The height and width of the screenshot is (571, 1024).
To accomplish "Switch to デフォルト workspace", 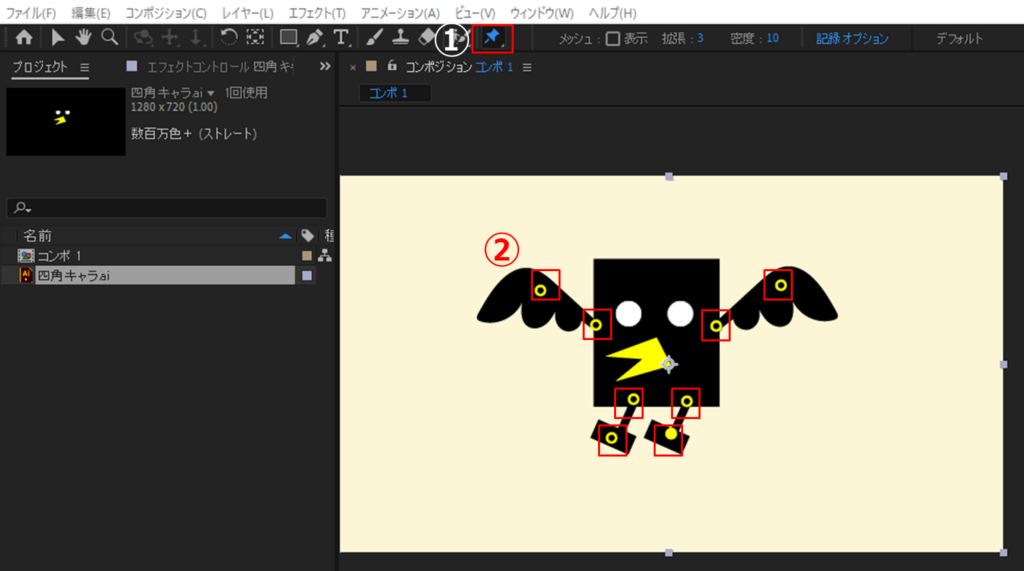I will point(959,39).
